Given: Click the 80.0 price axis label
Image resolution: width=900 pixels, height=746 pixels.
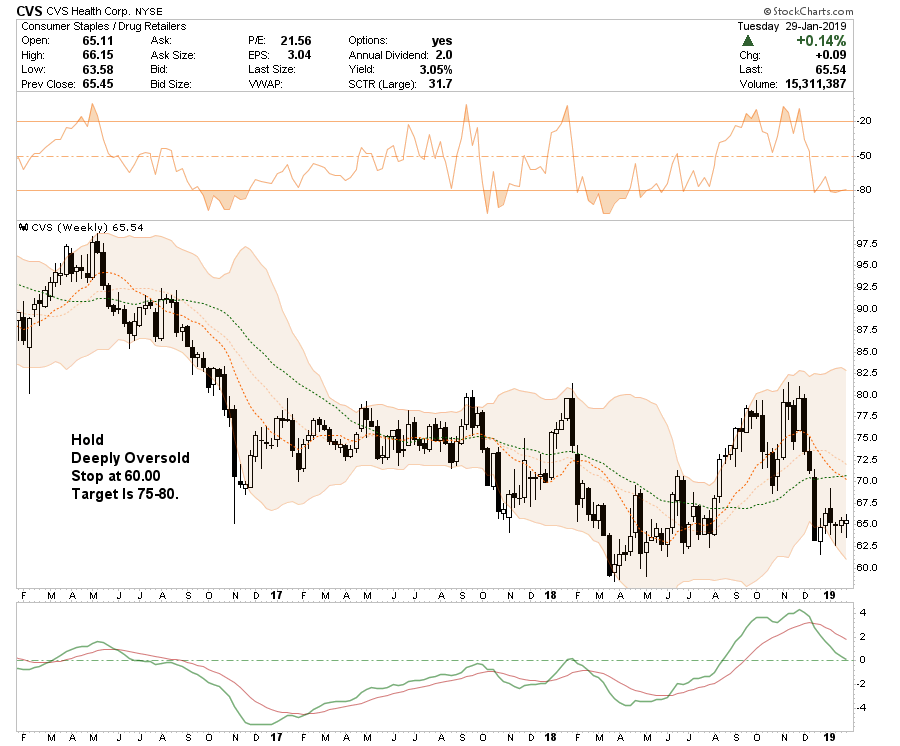Looking at the screenshot, I should (867, 395).
